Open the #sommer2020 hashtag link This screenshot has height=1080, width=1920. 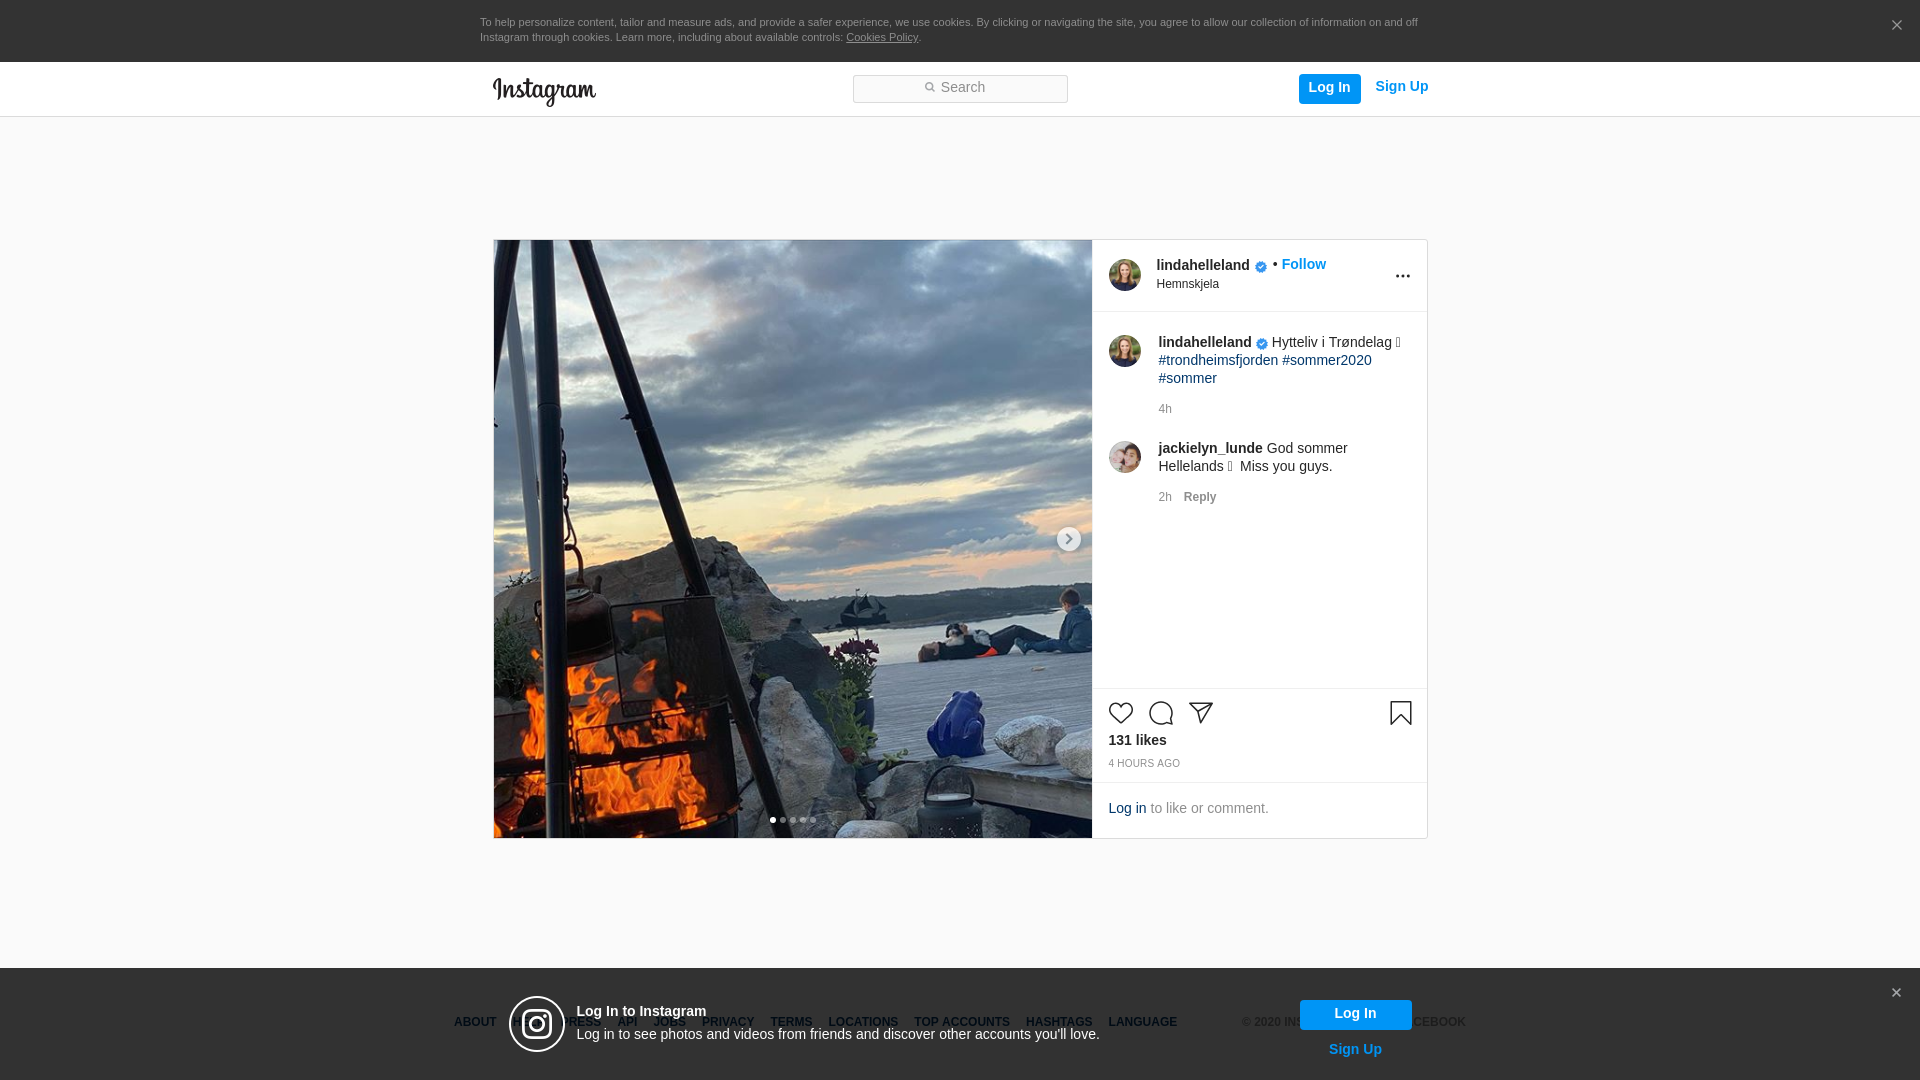(x=1326, y=360)
